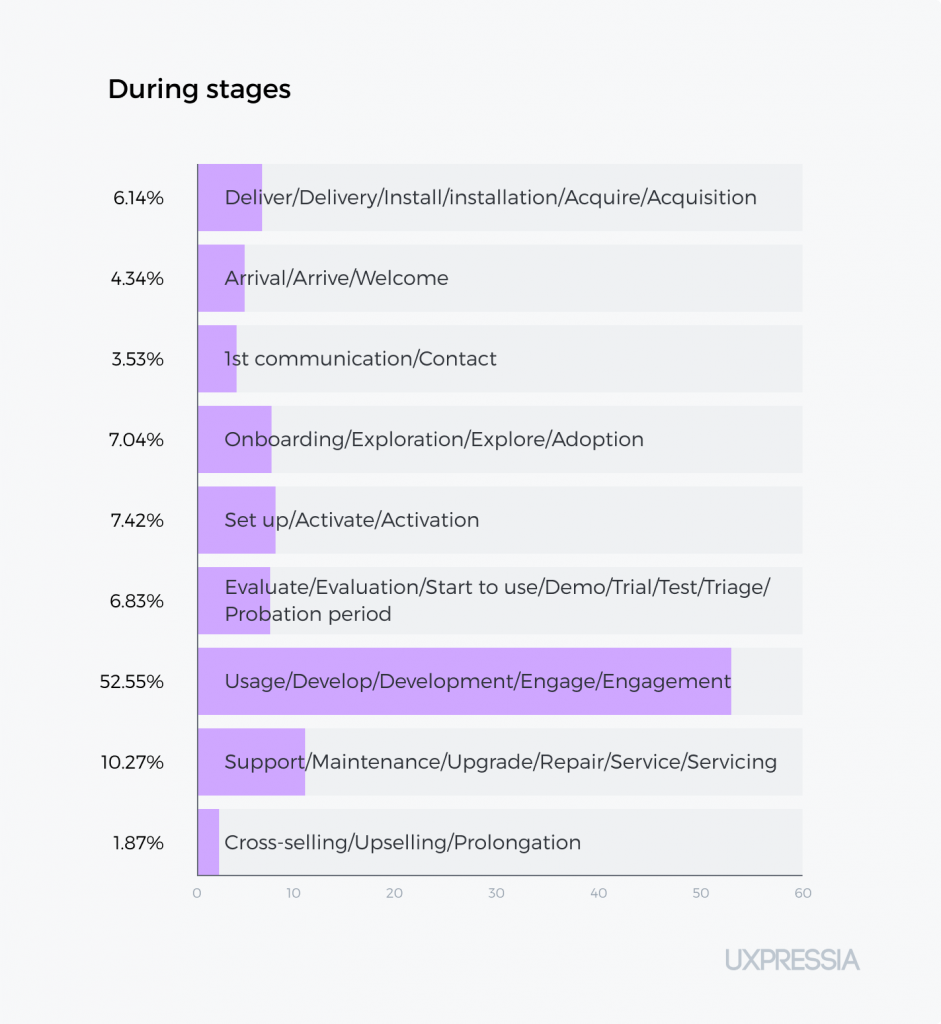Select the Deliver/Delivery/Install bar
941x1024 pixels.
point(230,197)
